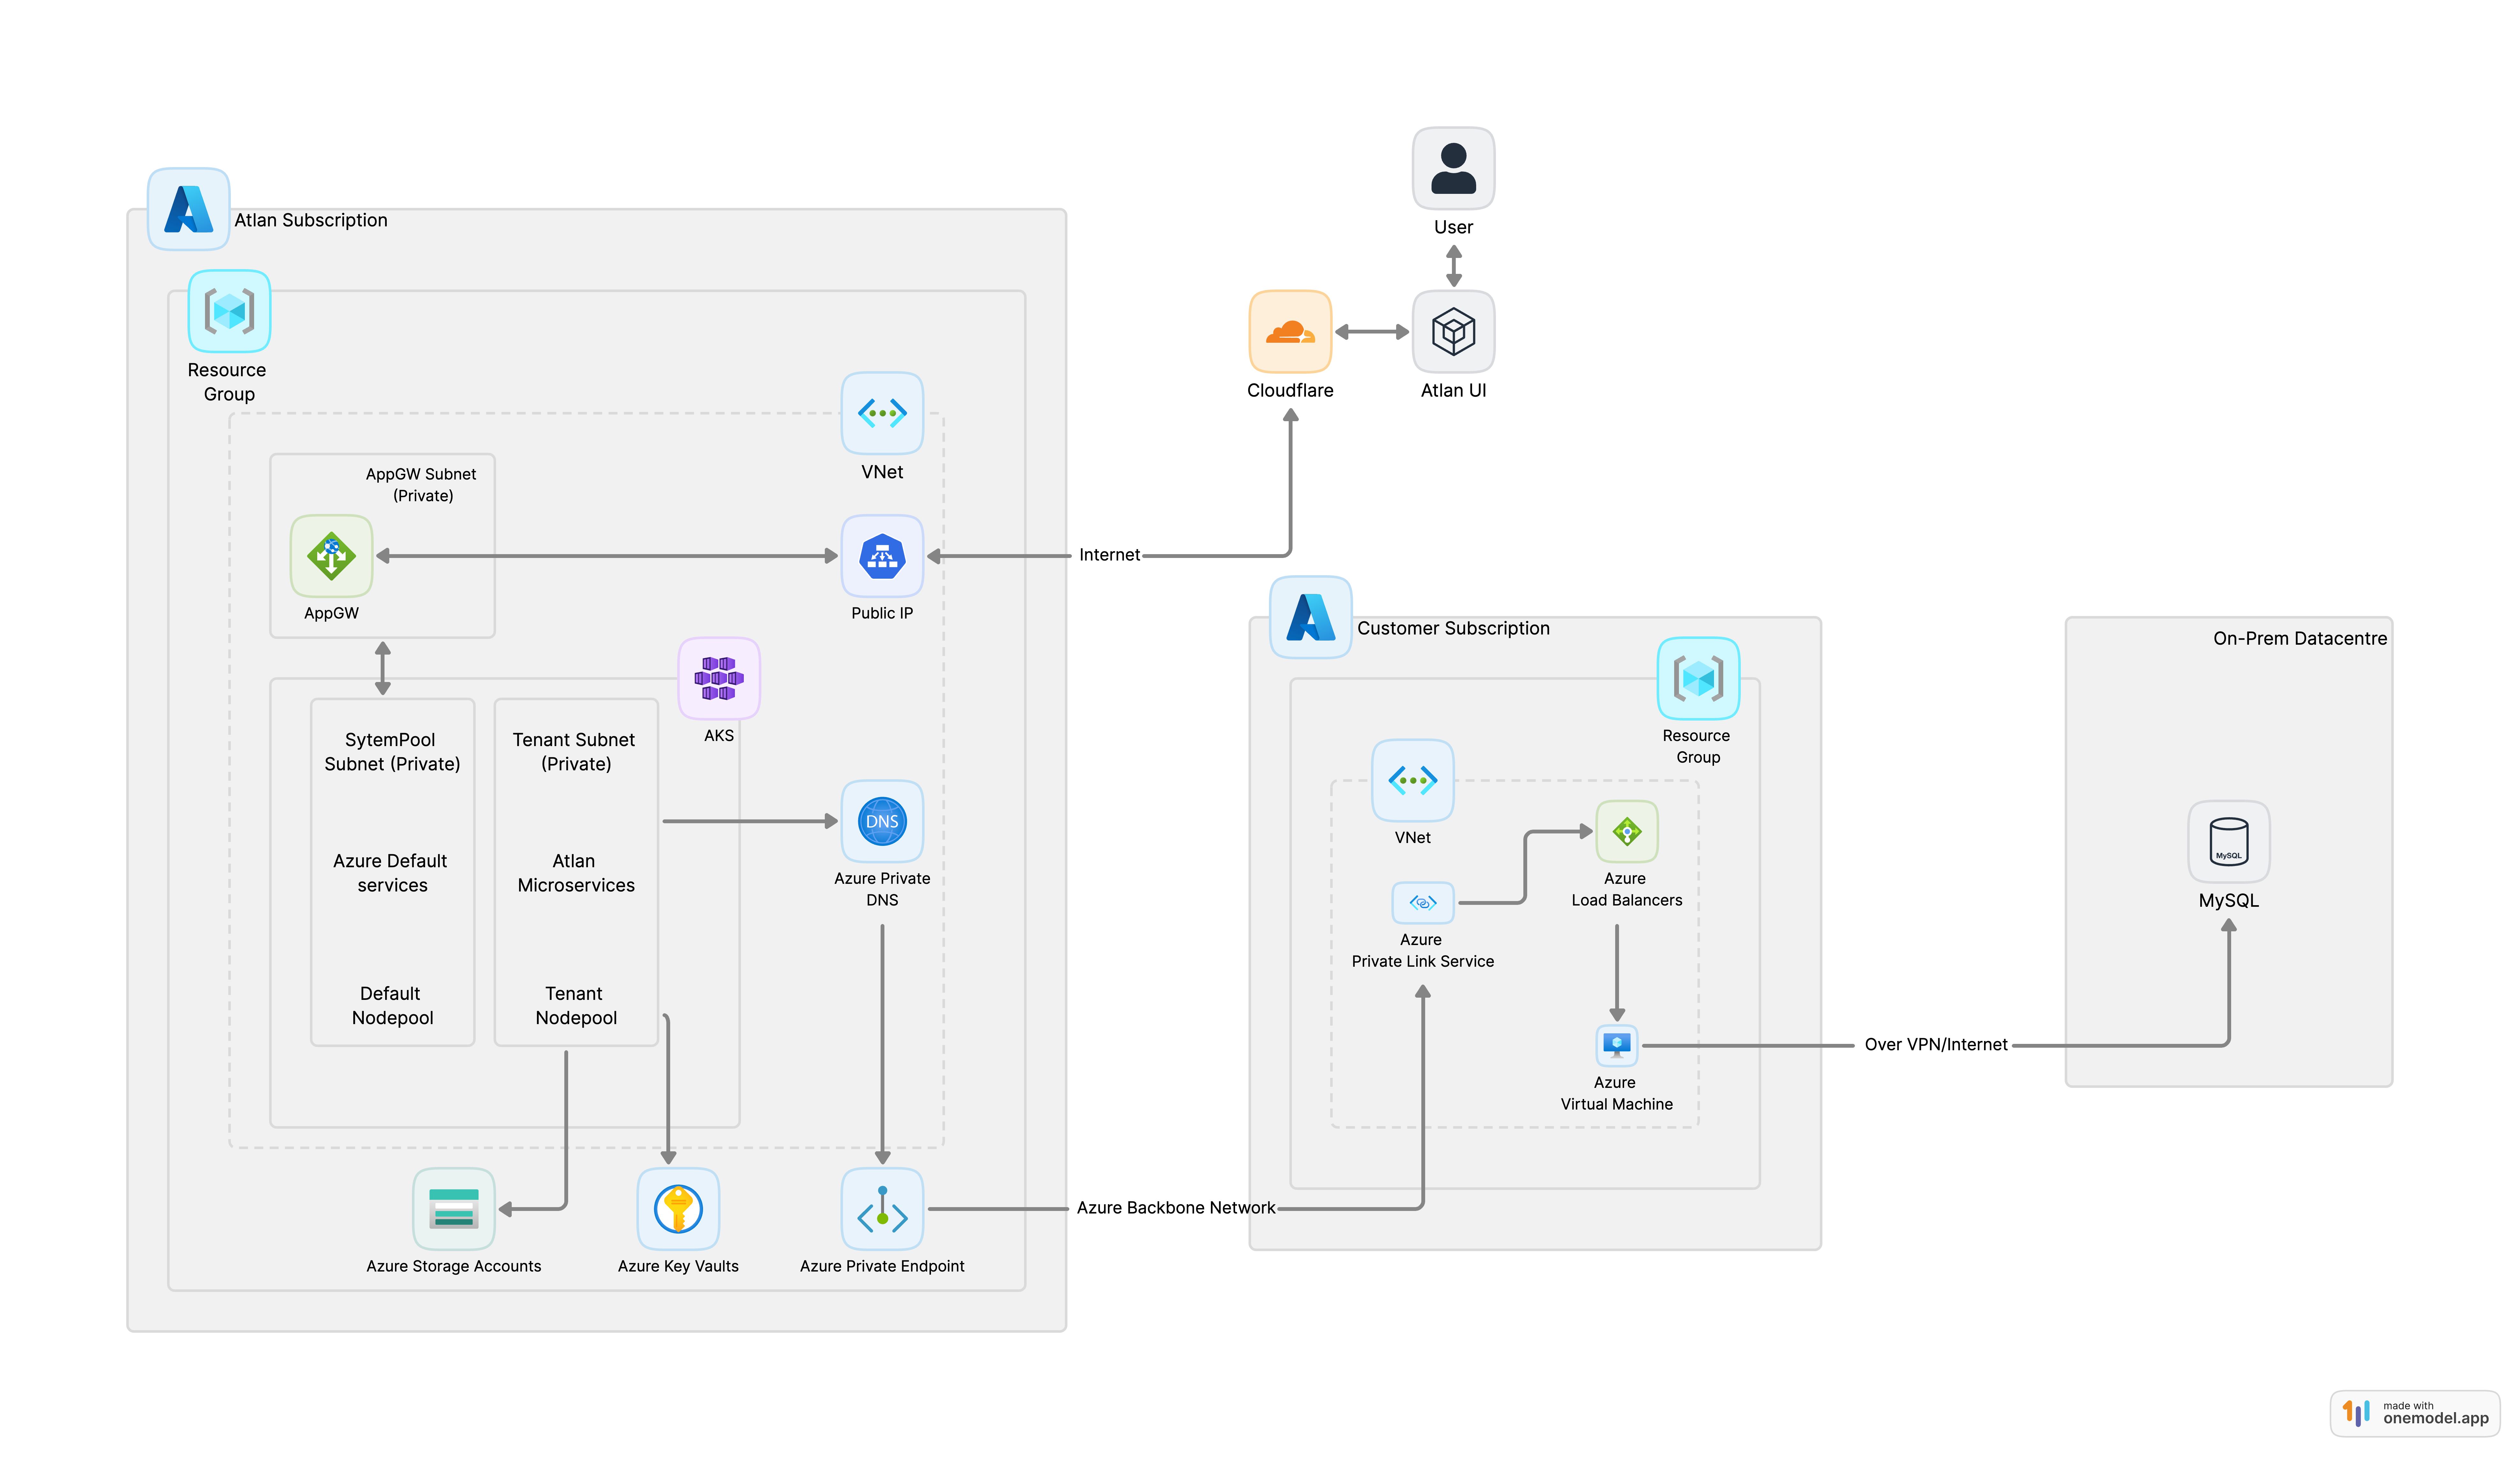Click the Azure Storage Accounts icon
Viewport: 2520px width, 1459px height.
[454, 1209]
